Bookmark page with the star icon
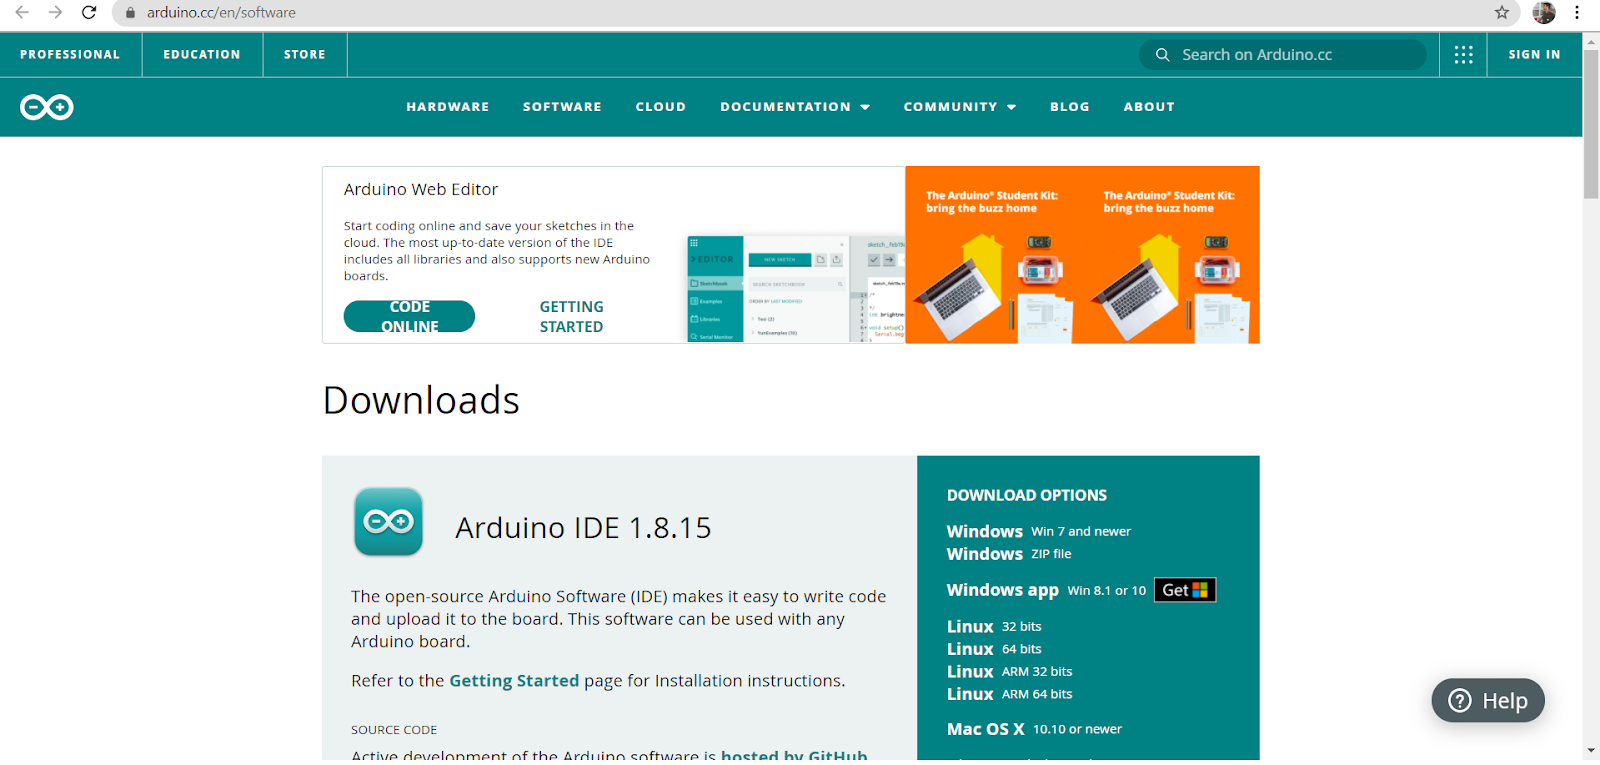Screen dimensions: 1600x765 pos(1502,12)
